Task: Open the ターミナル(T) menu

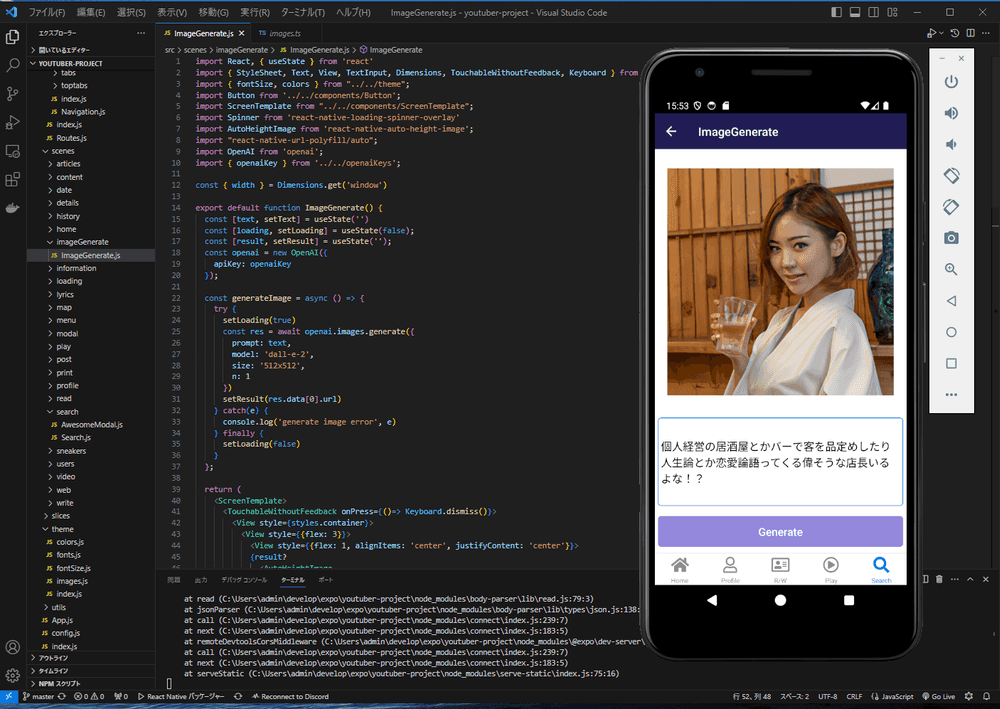Action: 303,12
